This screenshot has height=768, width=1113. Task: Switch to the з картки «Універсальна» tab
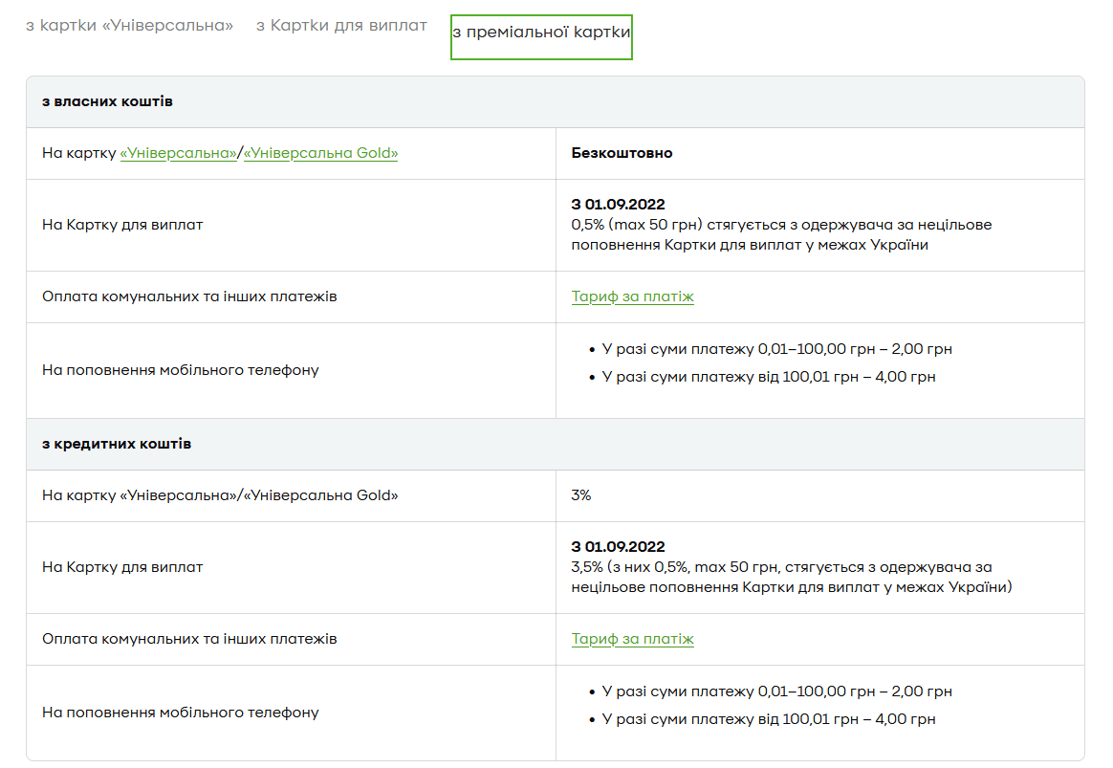[x=129, y=26]
